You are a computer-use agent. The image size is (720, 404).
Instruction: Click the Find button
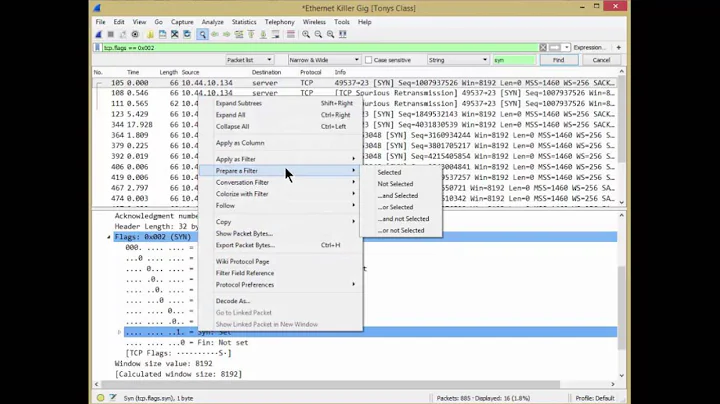[x=558, y=60]
